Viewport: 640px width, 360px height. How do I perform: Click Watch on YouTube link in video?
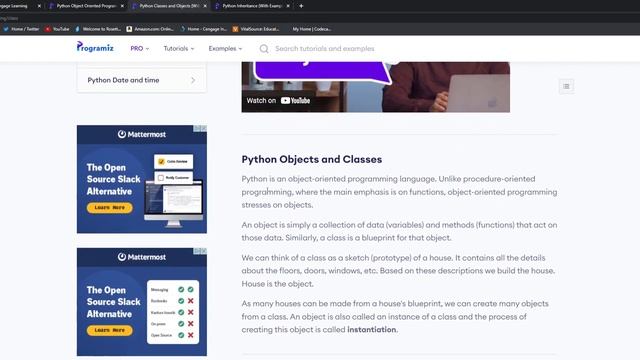pos(278,100)
